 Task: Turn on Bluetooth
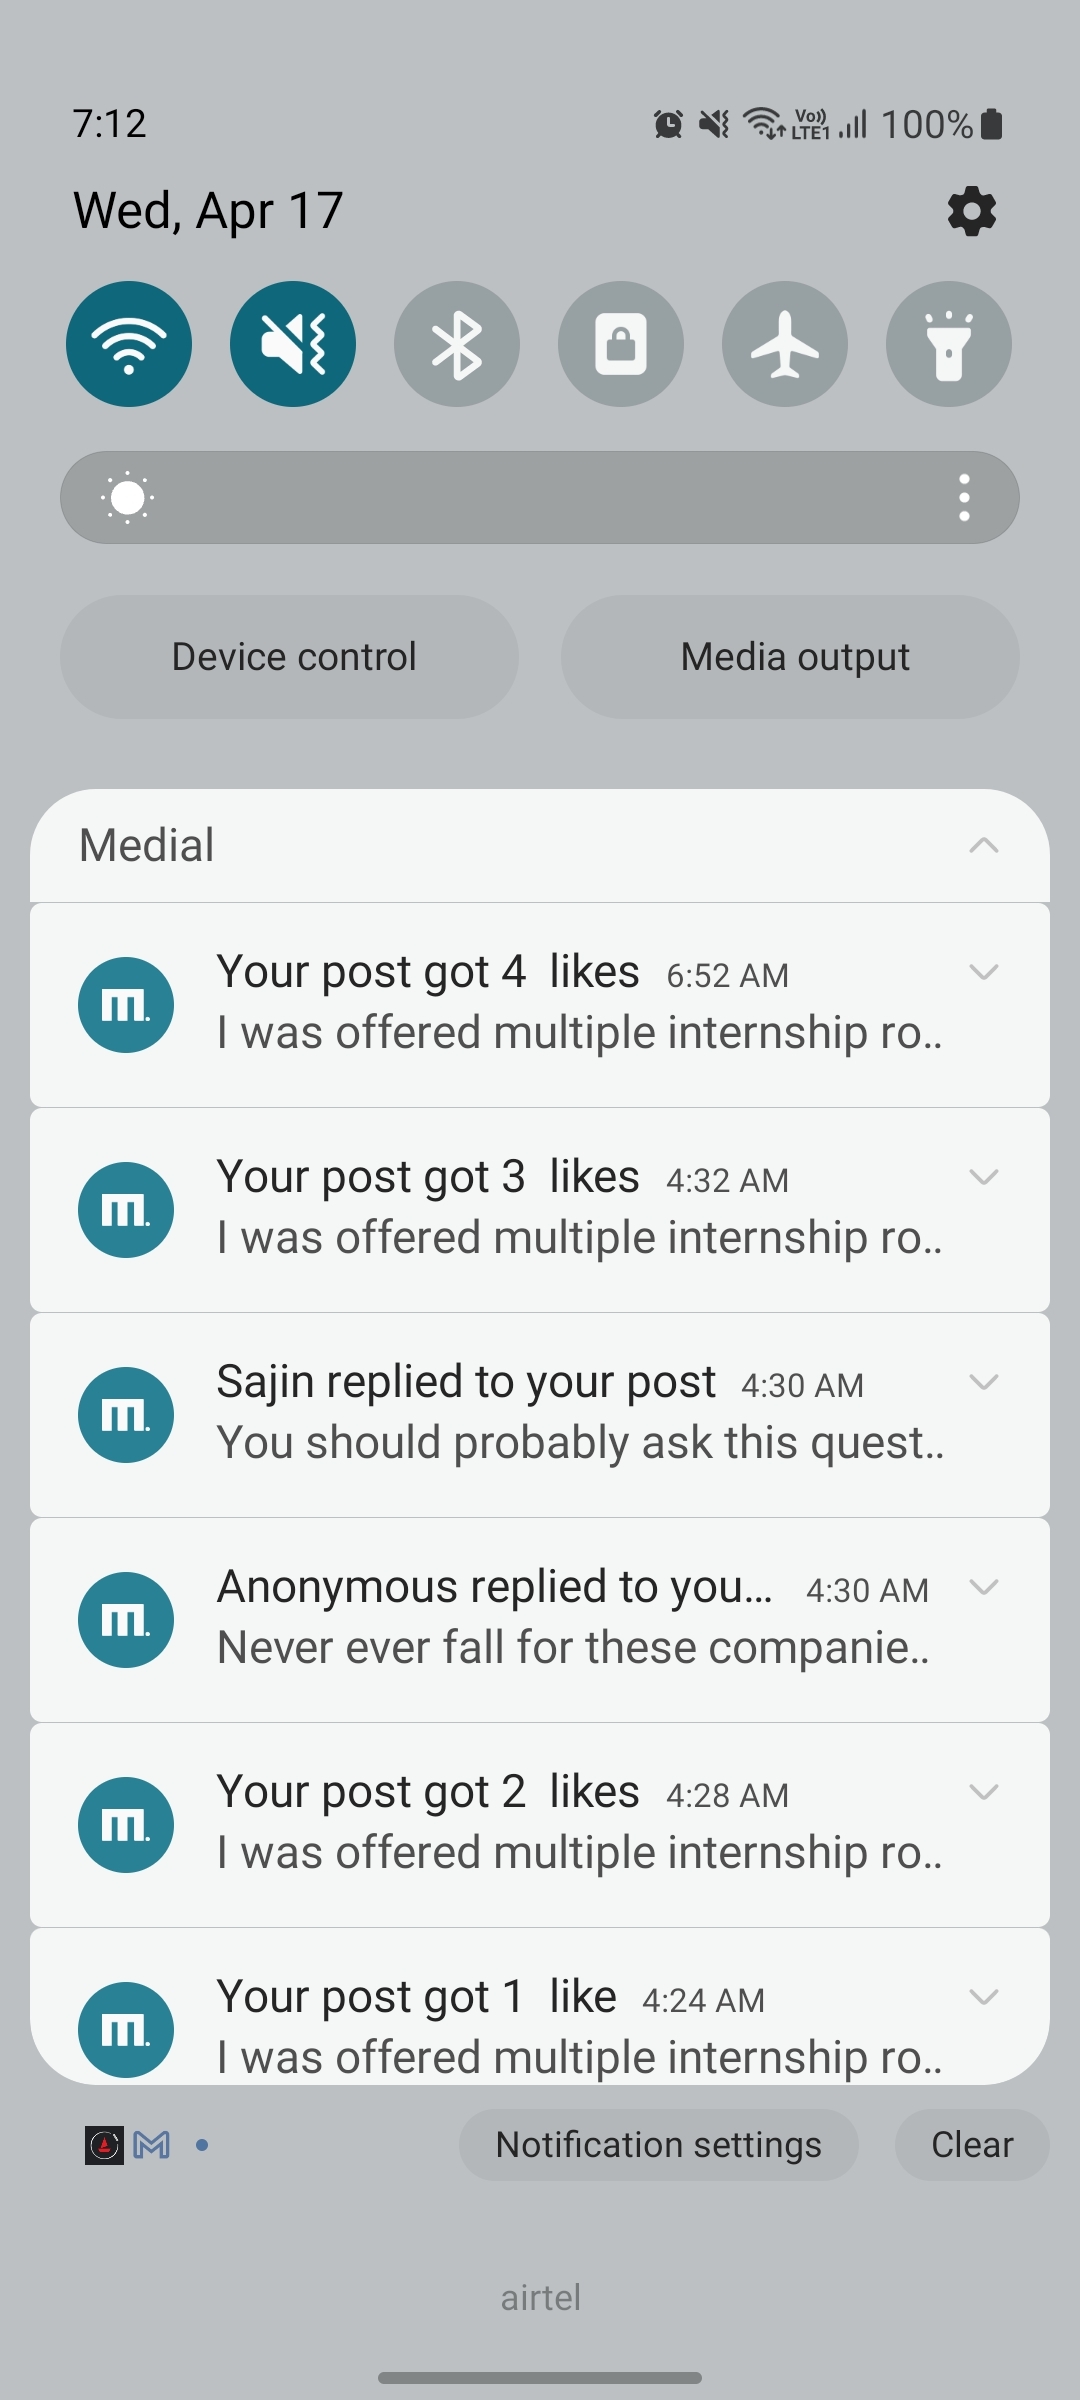point(457,344)
